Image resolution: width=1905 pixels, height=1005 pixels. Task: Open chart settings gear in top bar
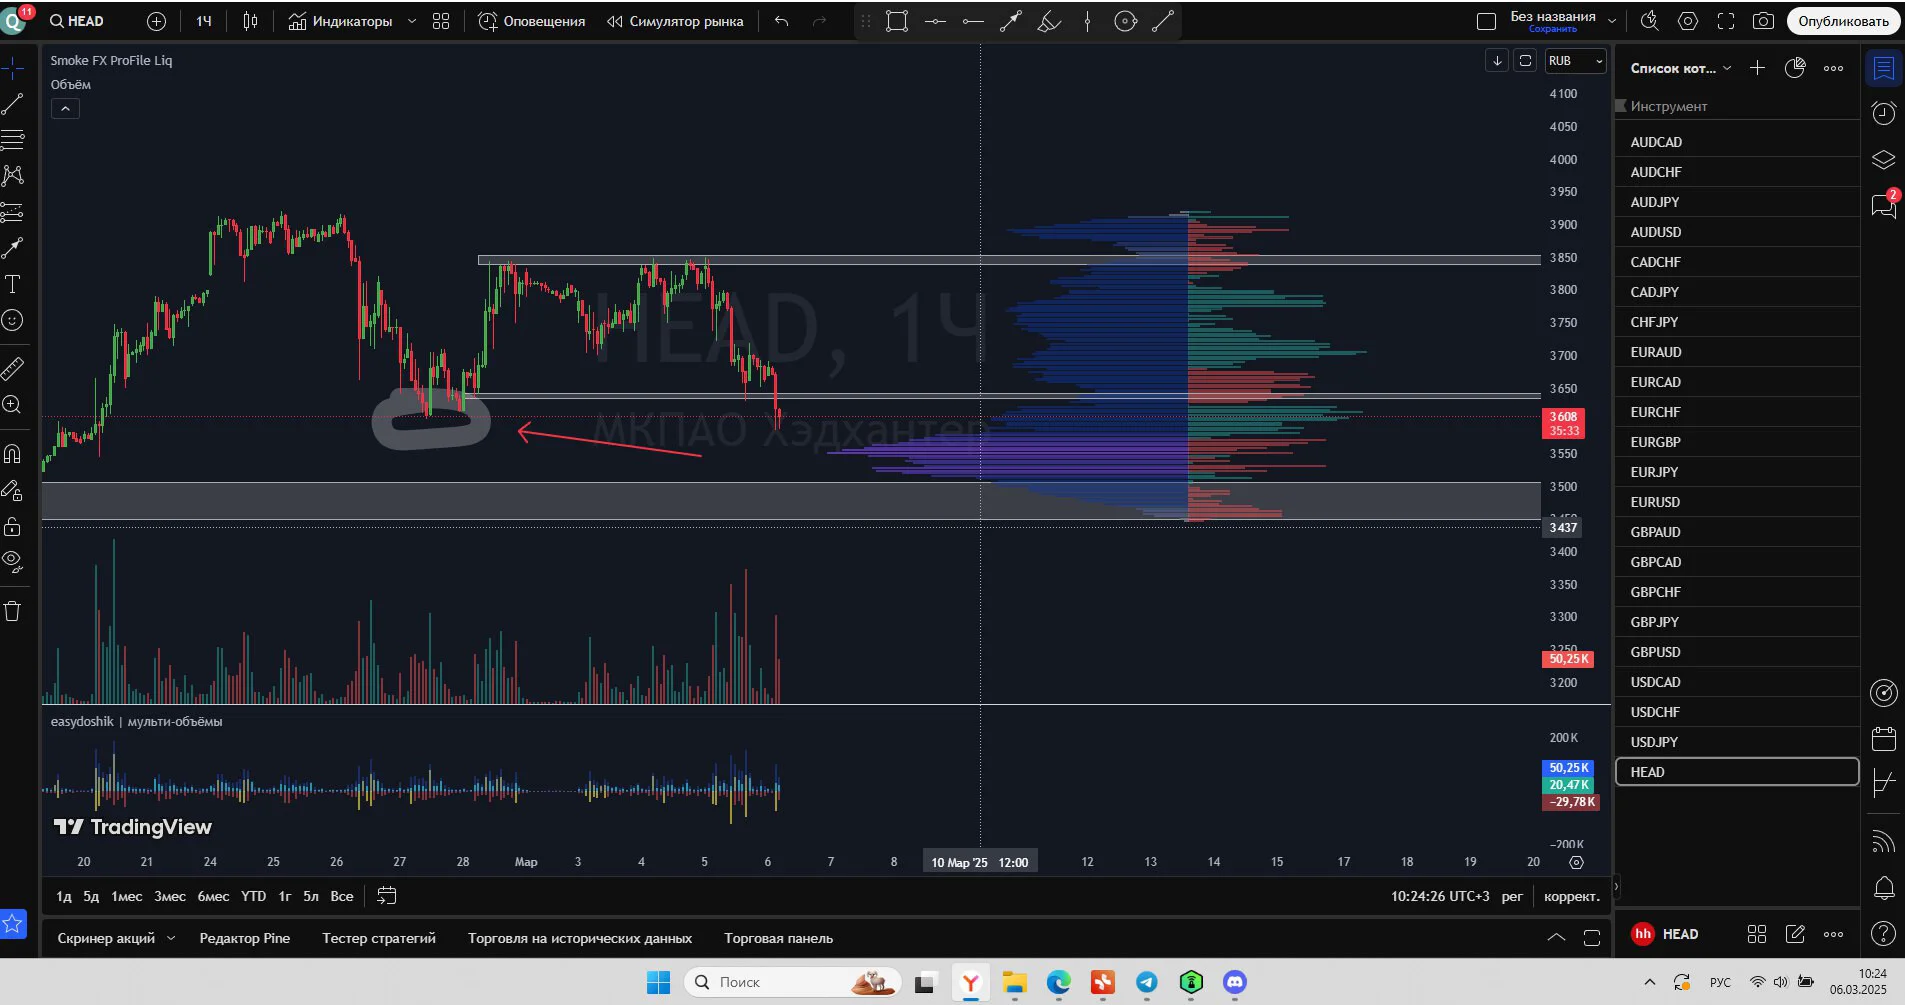(x=1688, y=21)
